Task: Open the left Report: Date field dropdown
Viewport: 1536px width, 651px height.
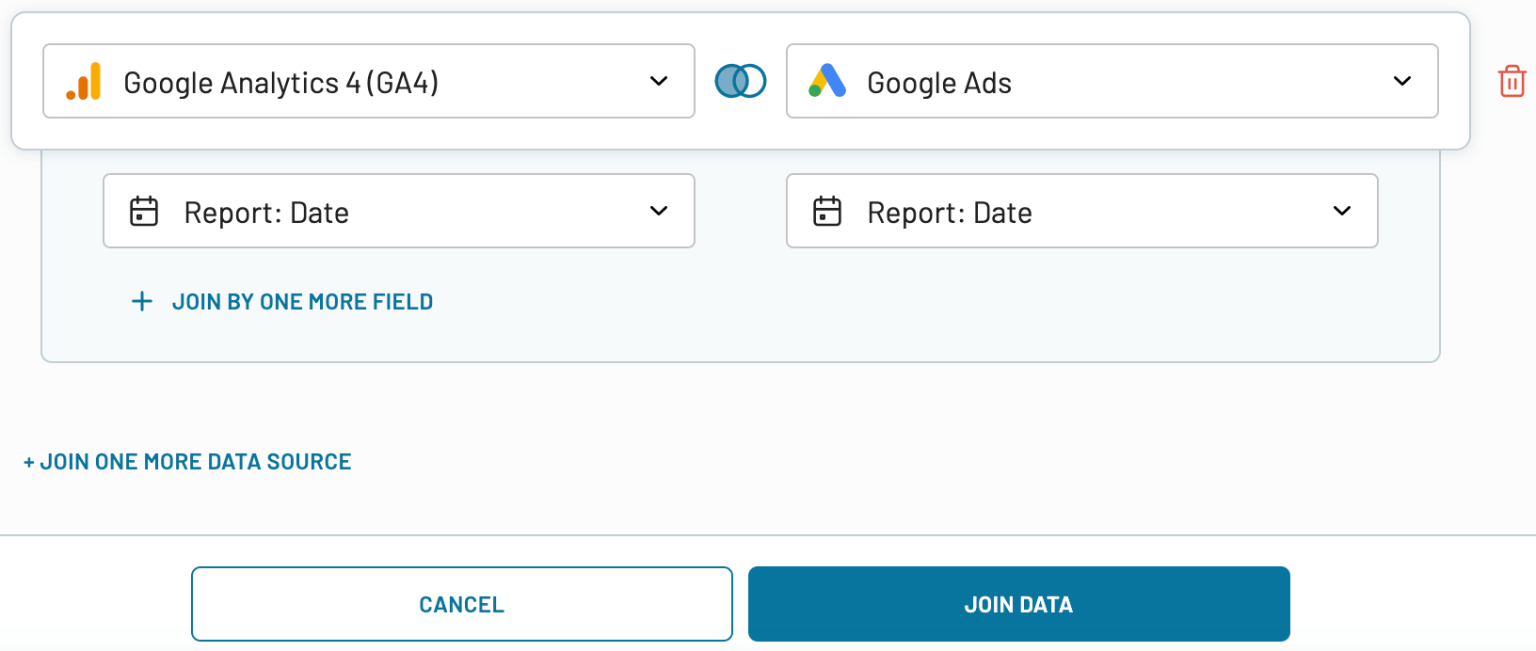Action: click(x=398, y=211)
